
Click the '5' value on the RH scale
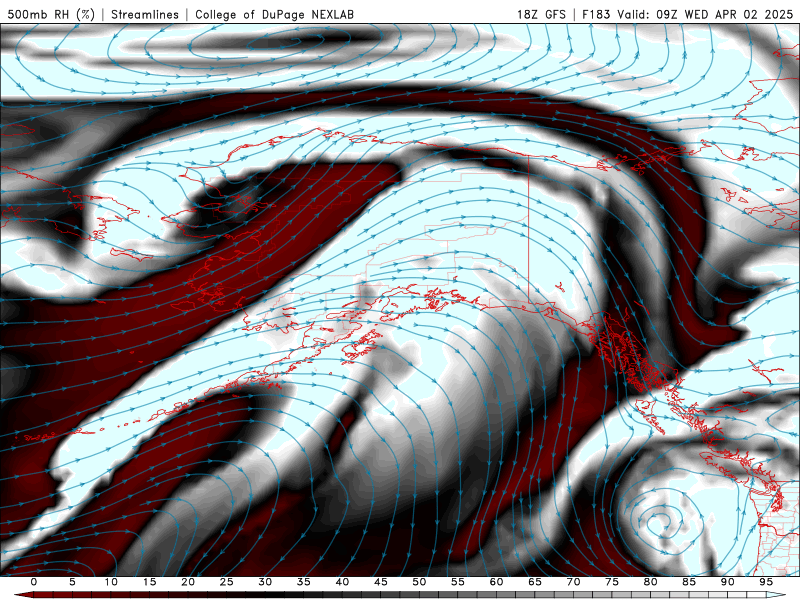[72, 582]
